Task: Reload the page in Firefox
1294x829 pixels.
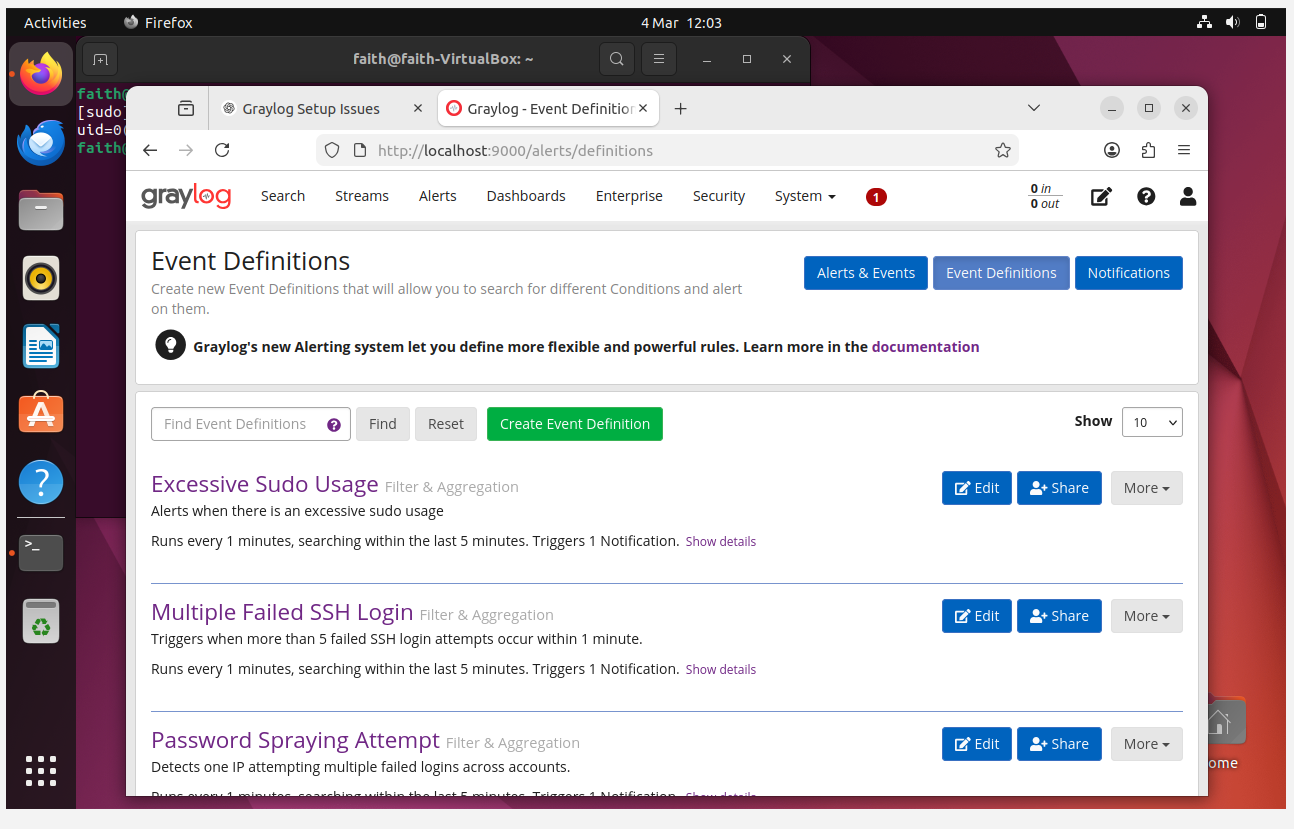Action: tap(222, 150)
